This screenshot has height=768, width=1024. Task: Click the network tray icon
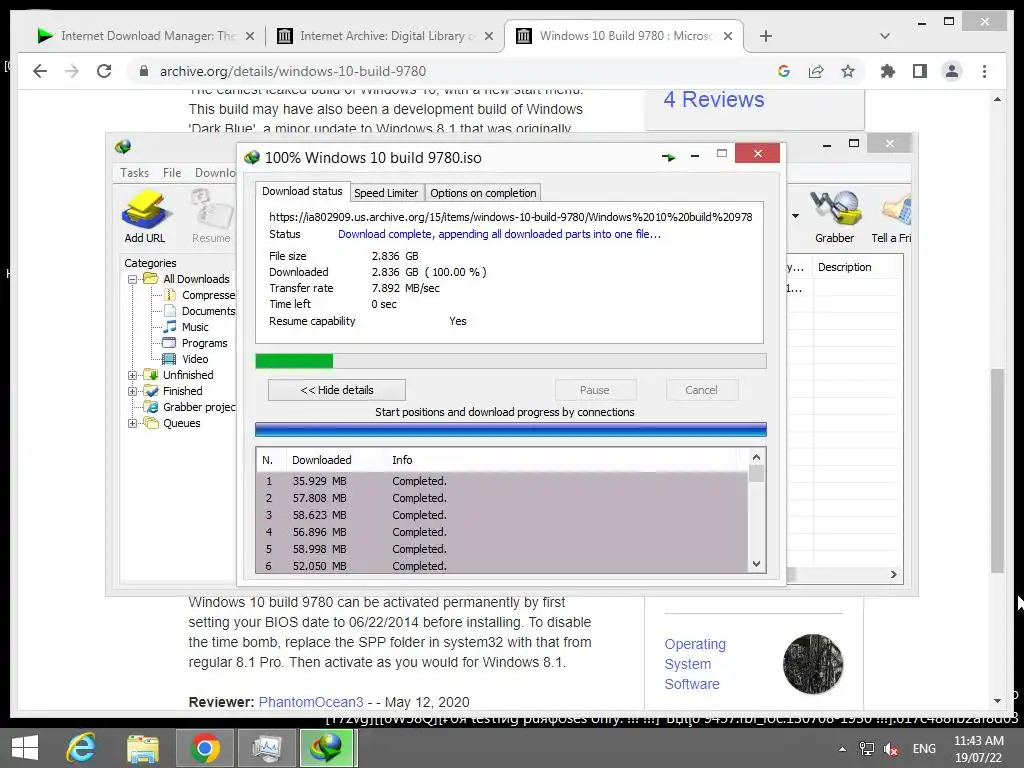[867, 749]
